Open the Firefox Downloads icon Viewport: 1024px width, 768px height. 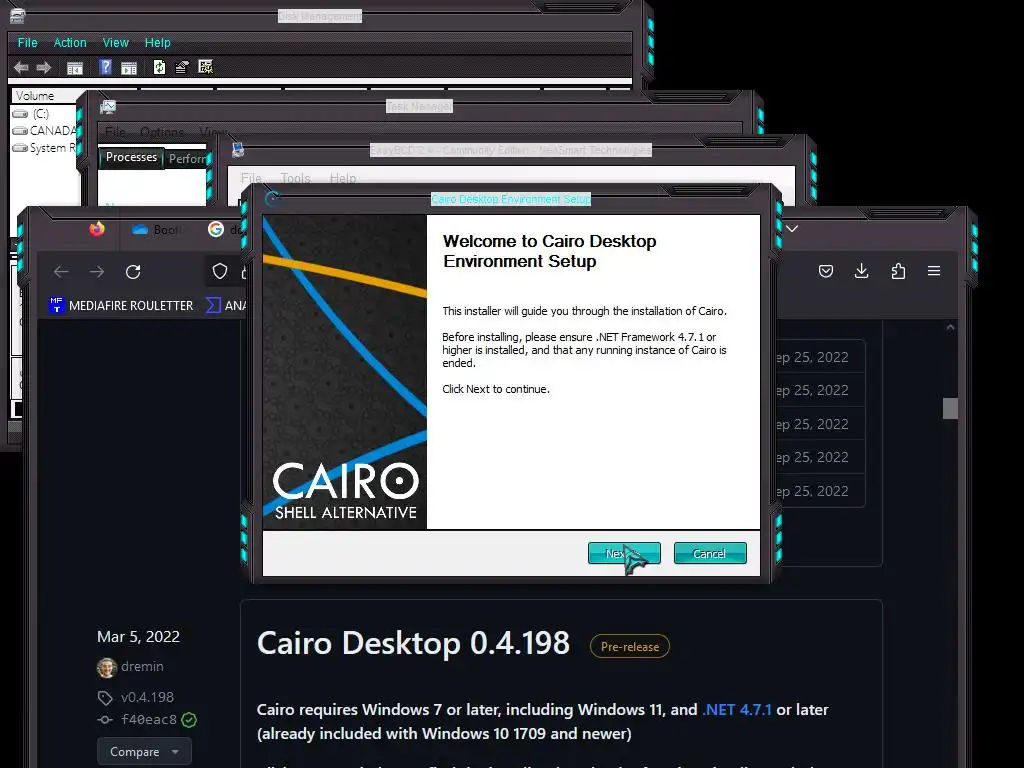[861, 271]
